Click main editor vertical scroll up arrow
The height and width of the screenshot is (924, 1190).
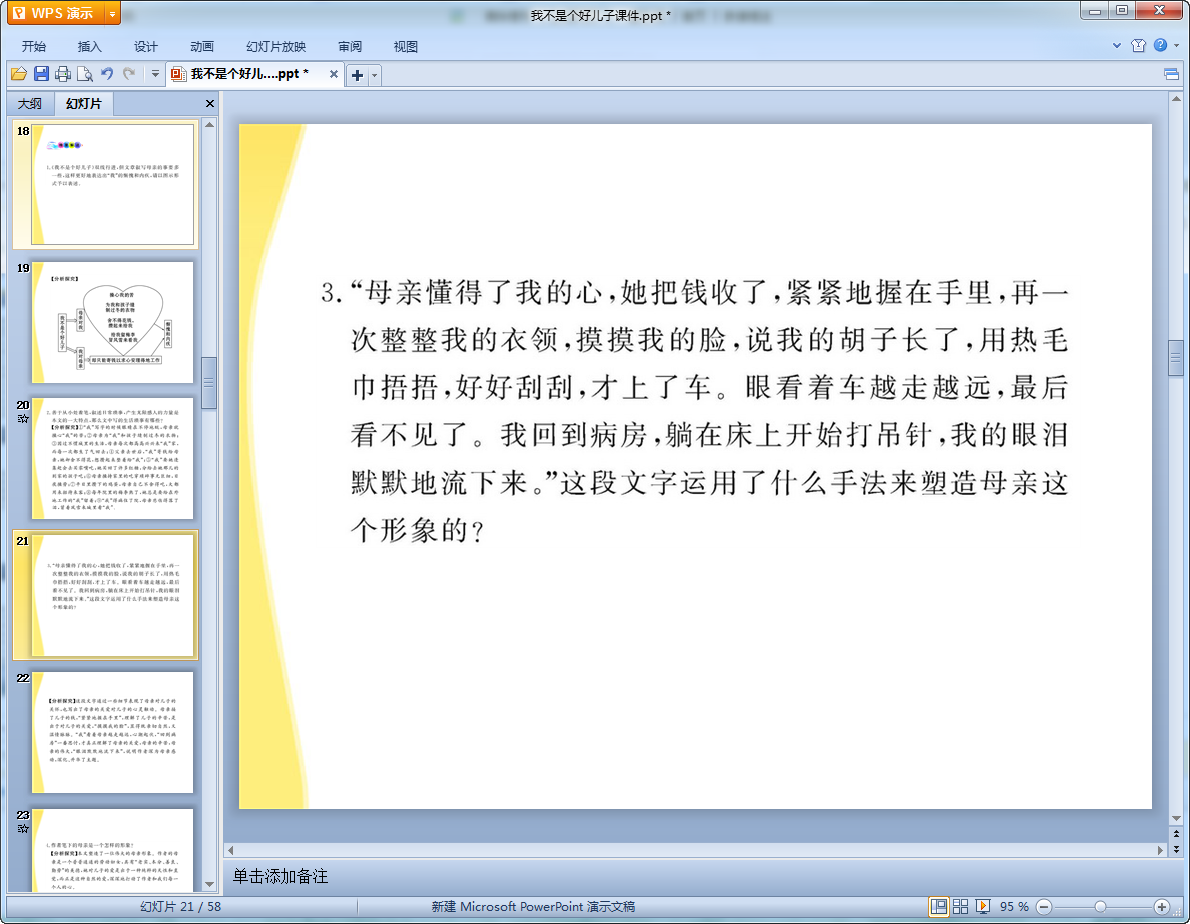coord(1176,99)
